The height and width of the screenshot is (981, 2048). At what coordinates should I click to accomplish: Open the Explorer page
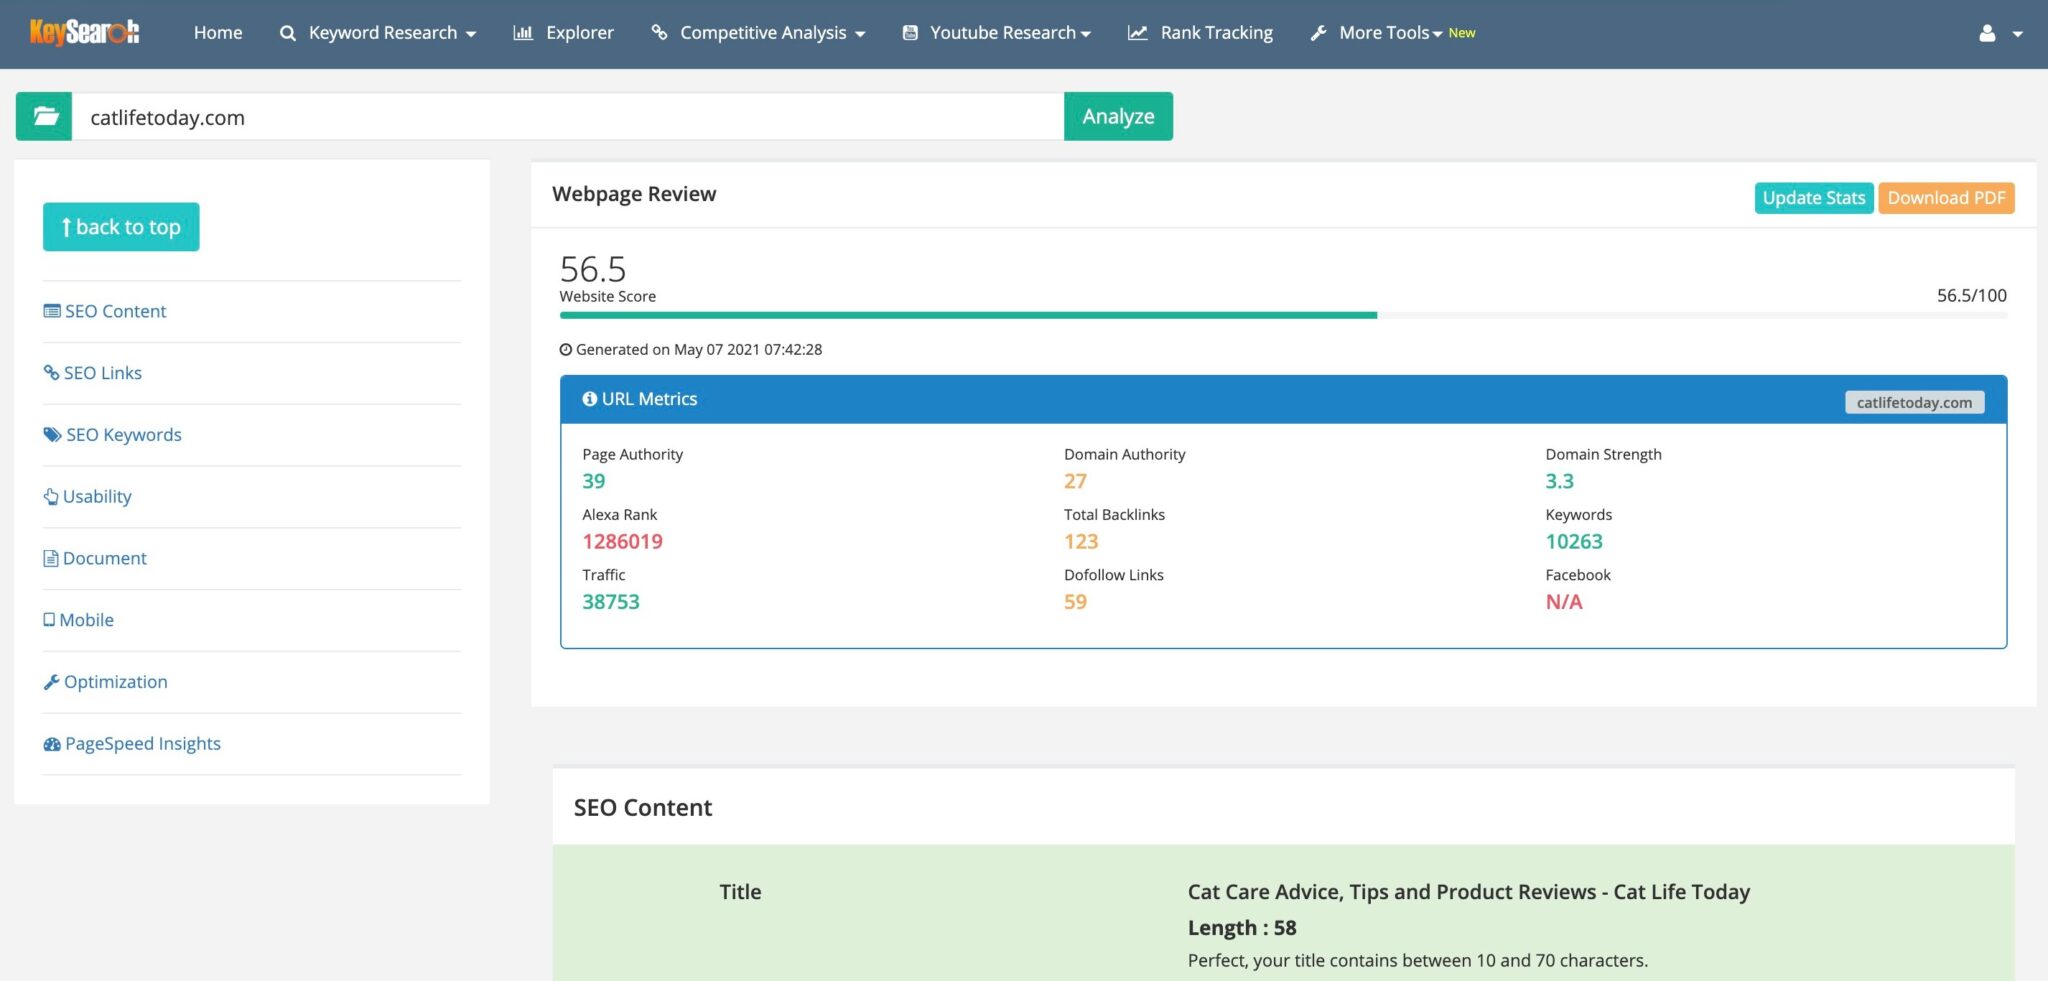tap(579, 33)
